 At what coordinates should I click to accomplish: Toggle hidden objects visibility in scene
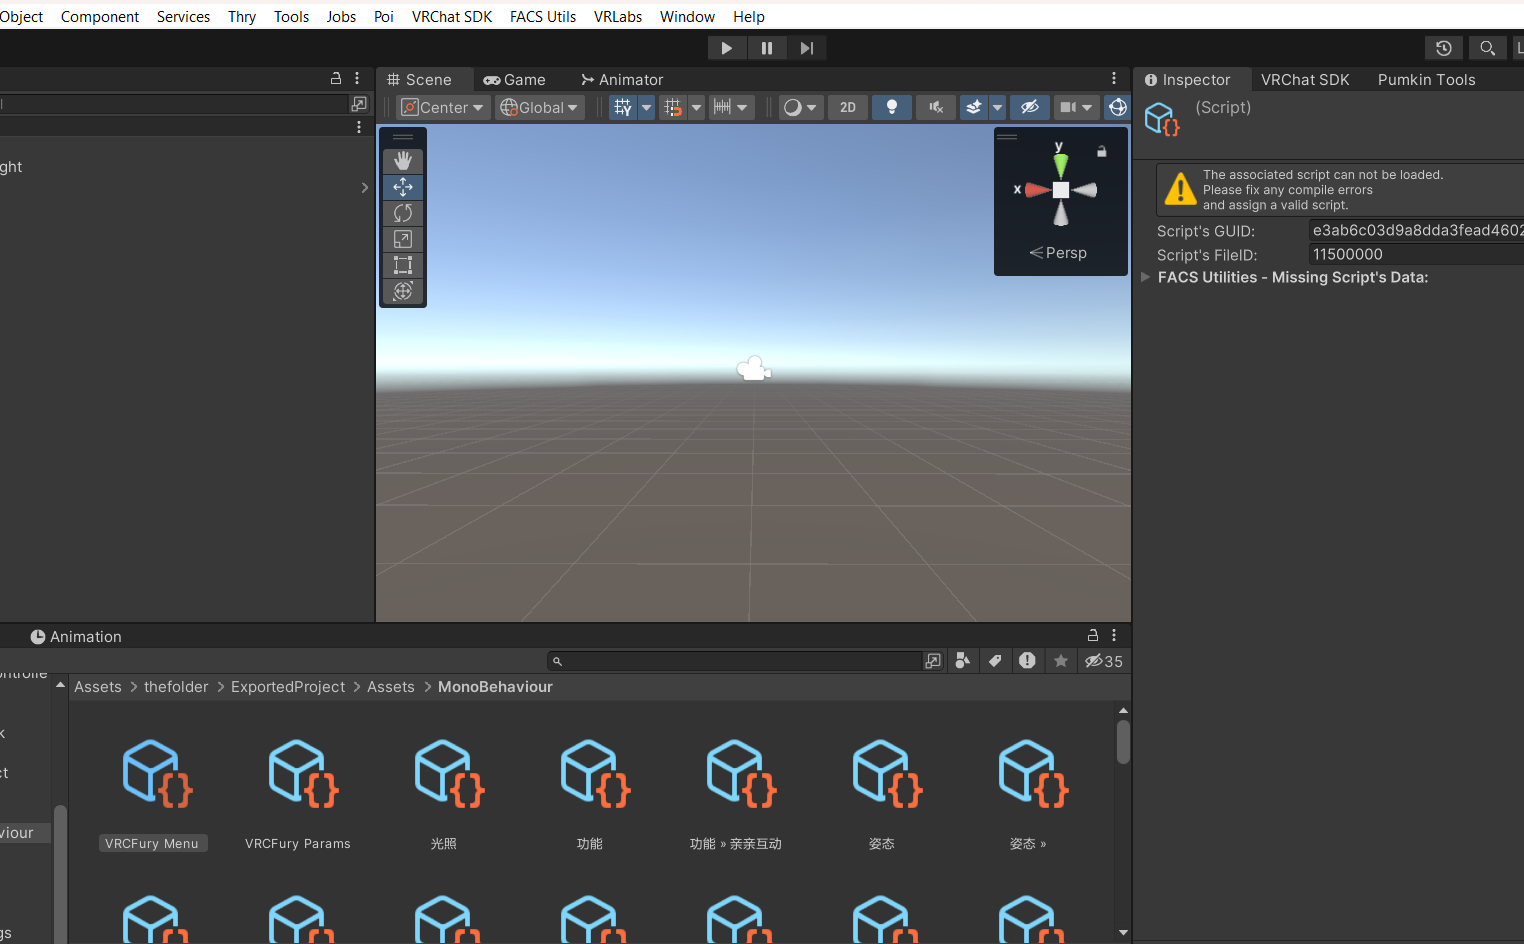pos(1030,107)
